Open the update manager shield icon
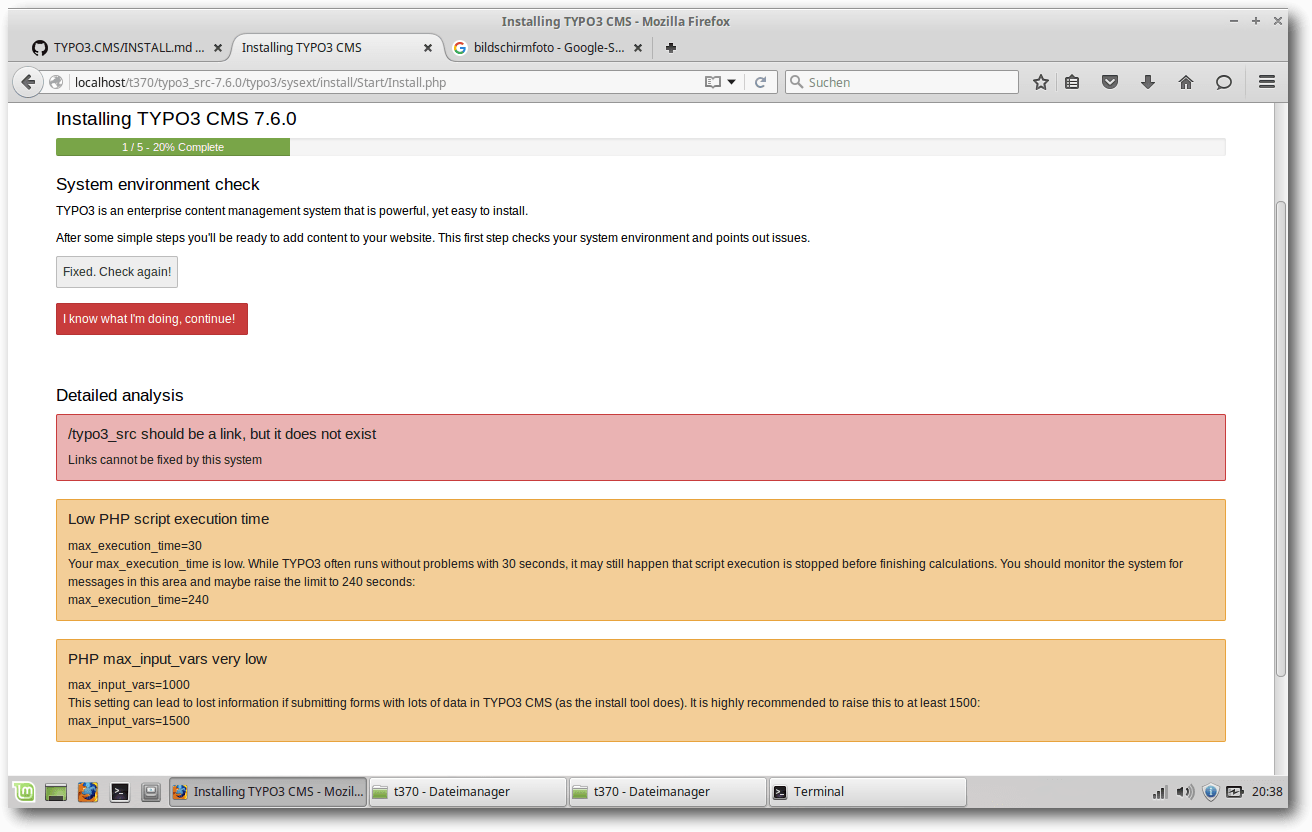 click(1210, 792)
